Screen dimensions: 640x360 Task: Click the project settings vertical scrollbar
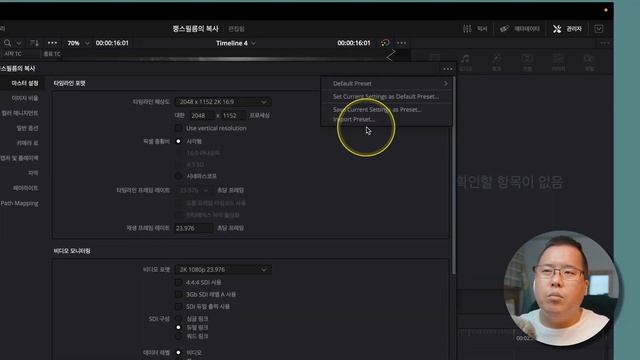click(453, 176)
